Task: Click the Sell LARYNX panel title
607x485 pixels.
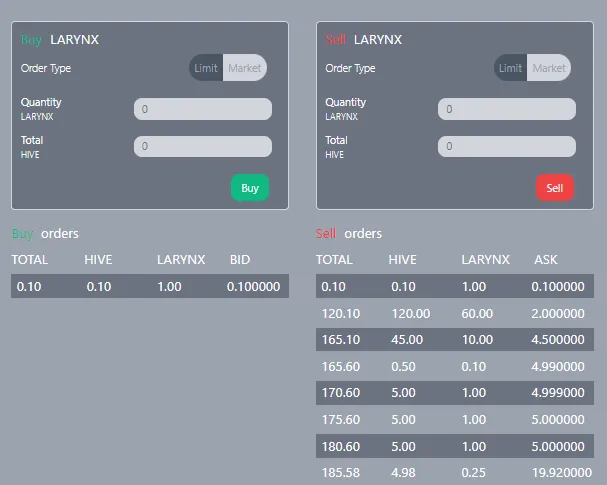Action: (x=364, y=39)
